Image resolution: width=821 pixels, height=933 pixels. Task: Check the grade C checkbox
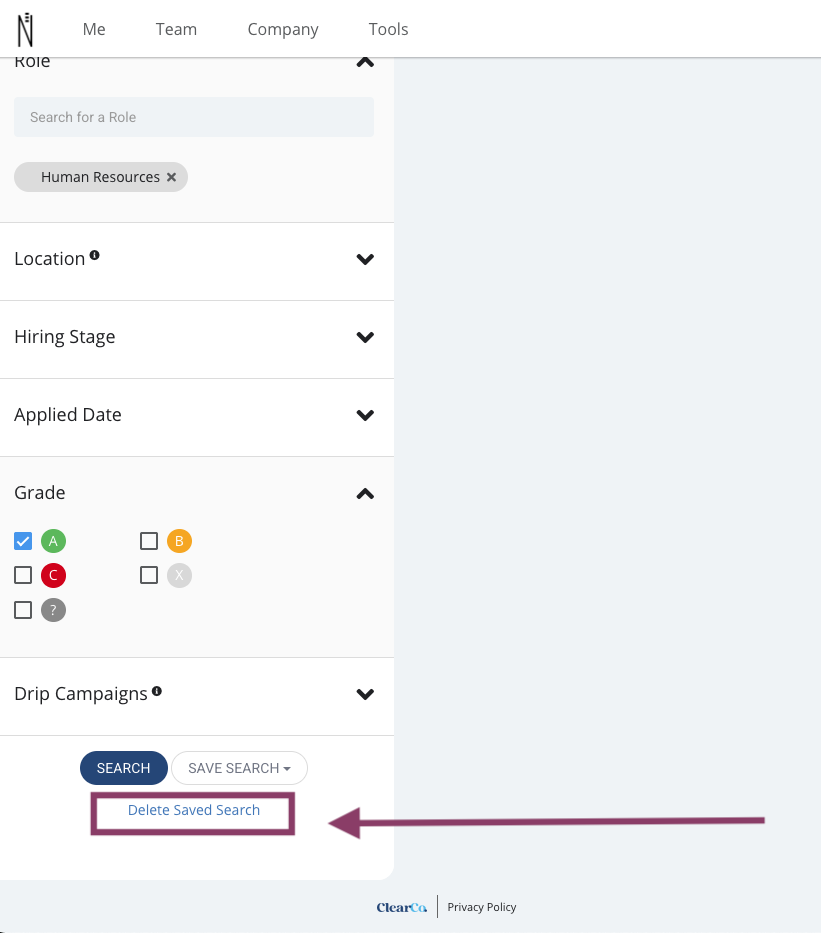(23, 575)
